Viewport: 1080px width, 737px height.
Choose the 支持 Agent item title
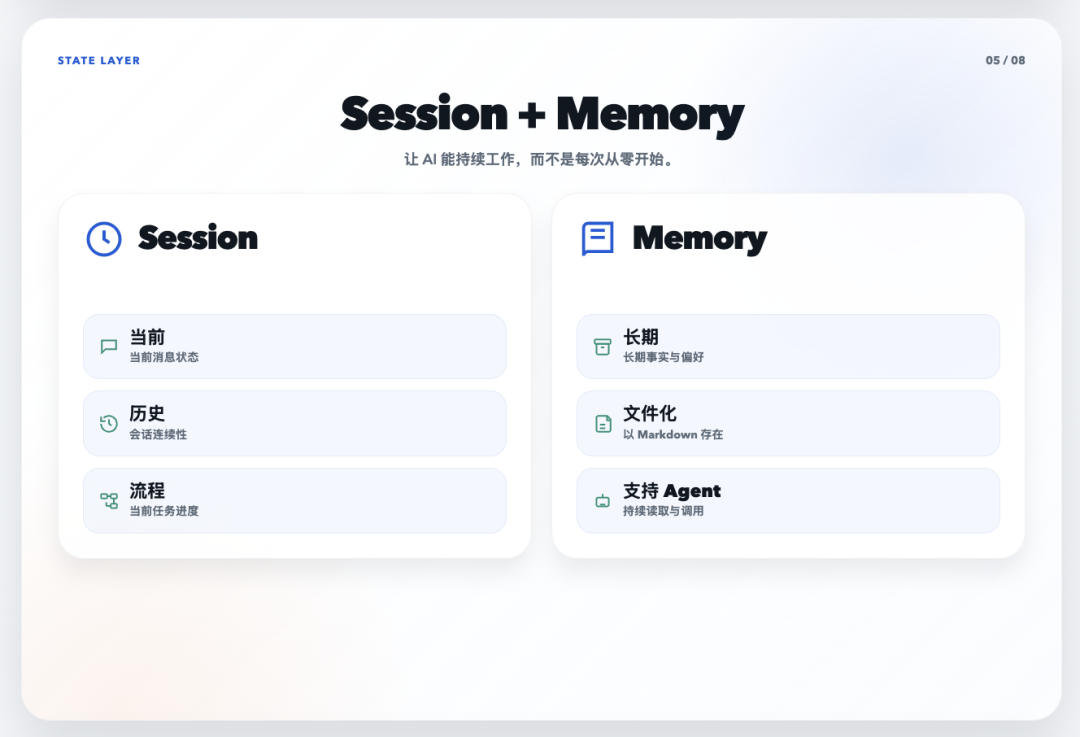pos(672,491)
